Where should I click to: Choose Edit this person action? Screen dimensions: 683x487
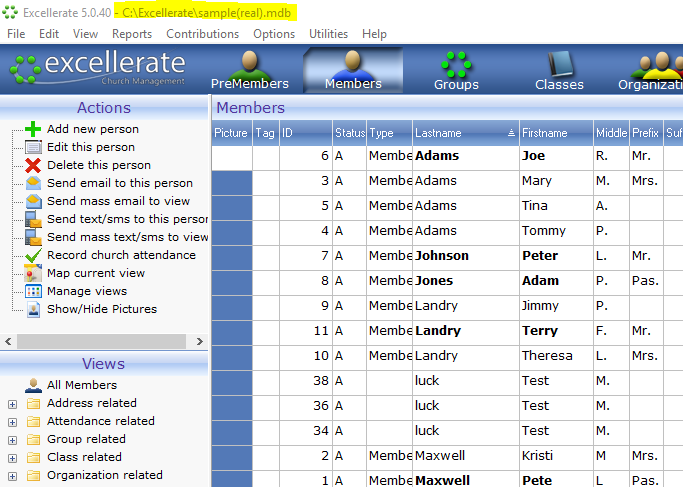point(91,147)
